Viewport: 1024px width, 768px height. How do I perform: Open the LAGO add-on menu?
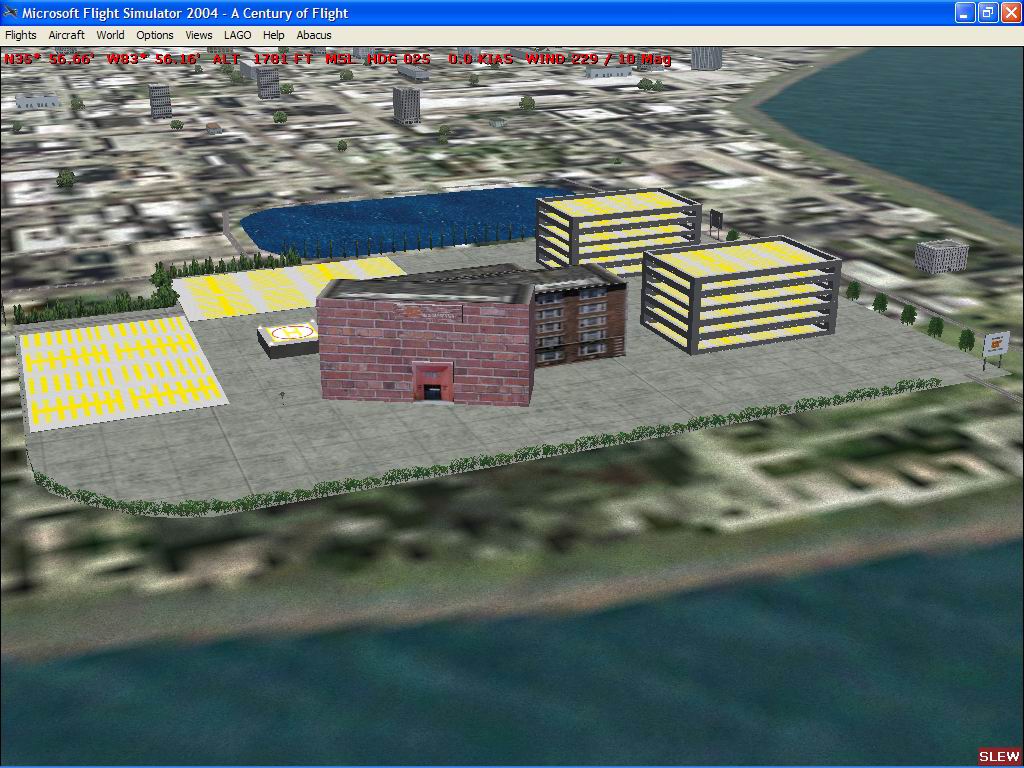(x=238, y=35)
